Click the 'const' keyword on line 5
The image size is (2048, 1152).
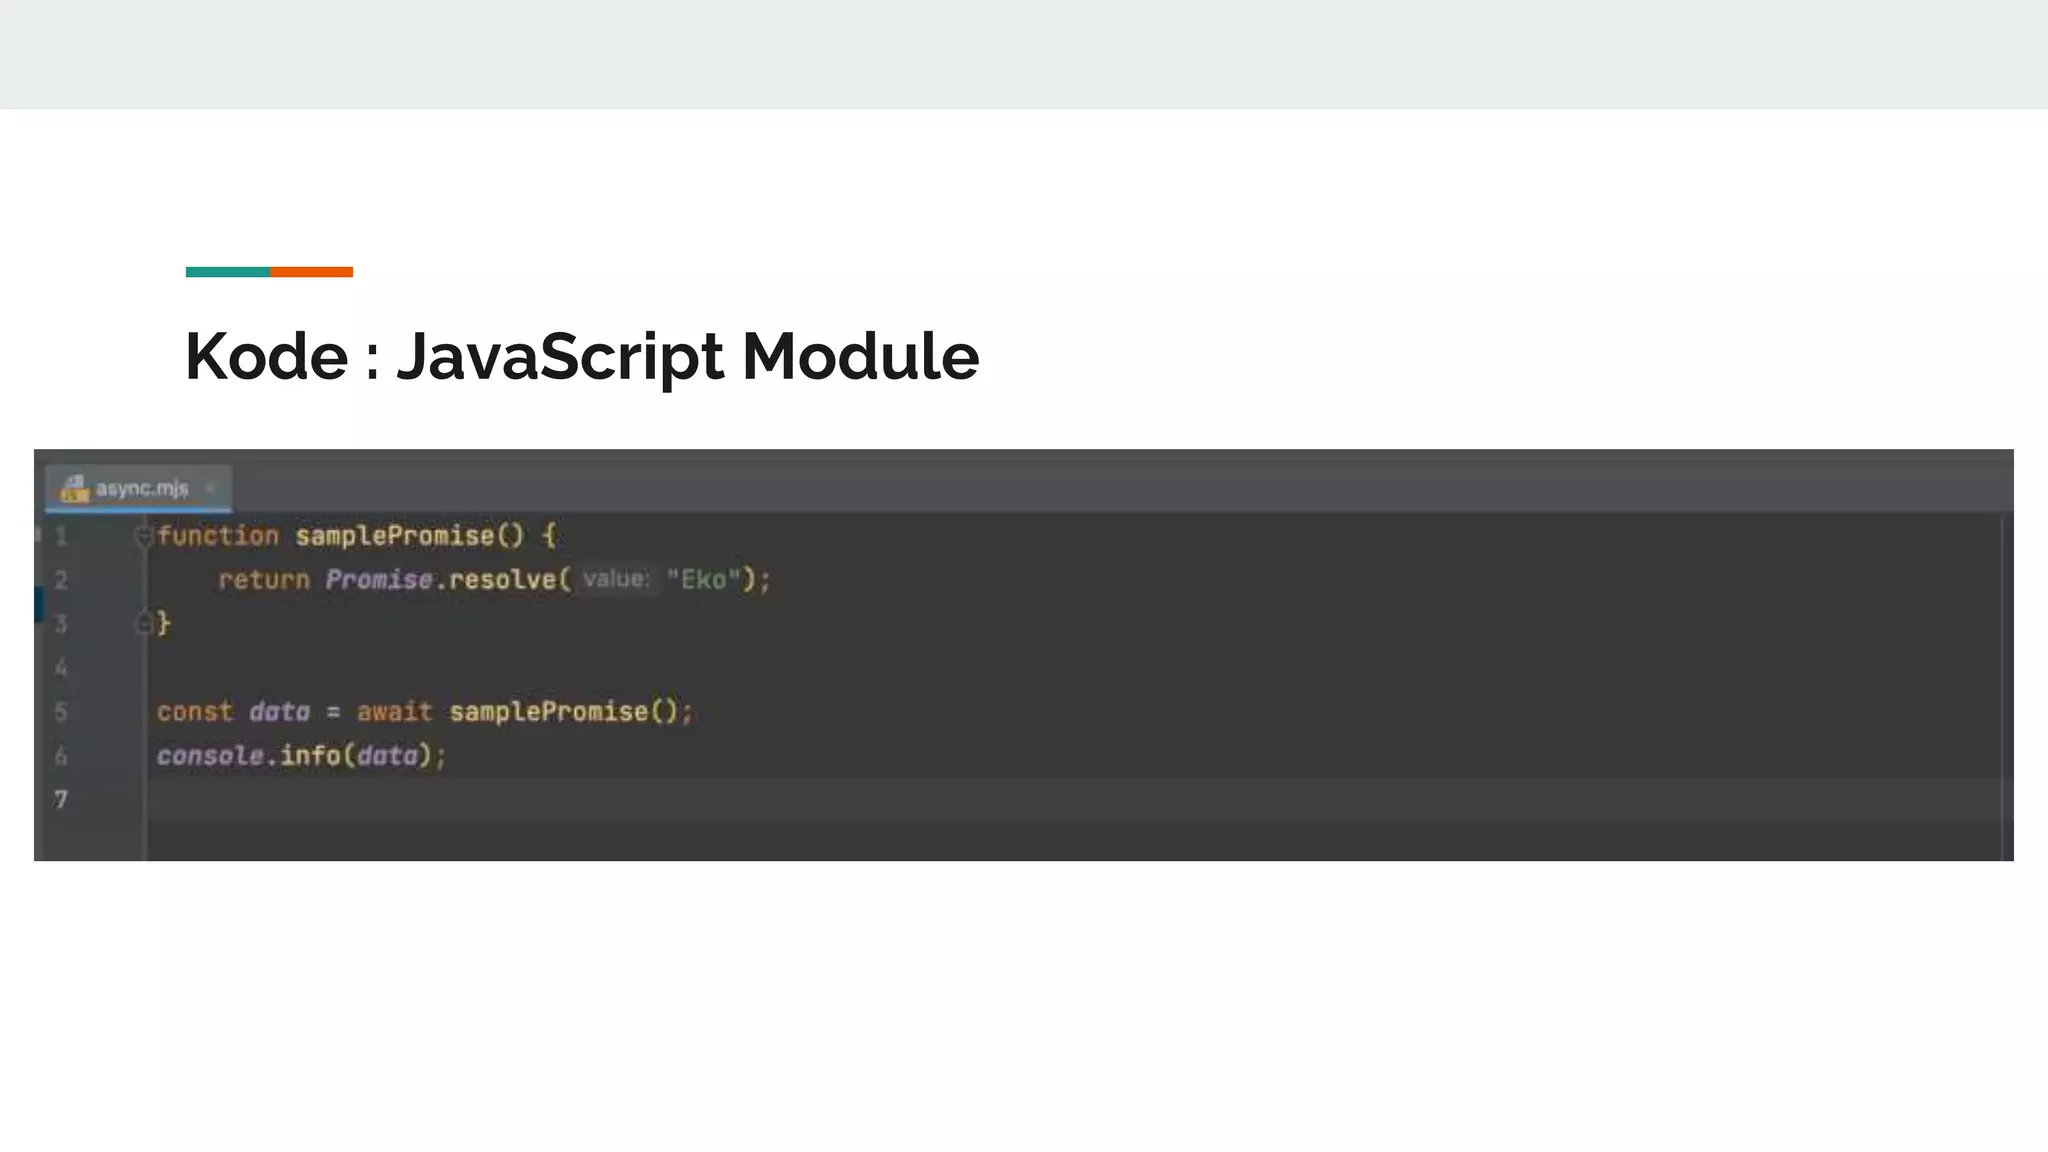(195, 712)
